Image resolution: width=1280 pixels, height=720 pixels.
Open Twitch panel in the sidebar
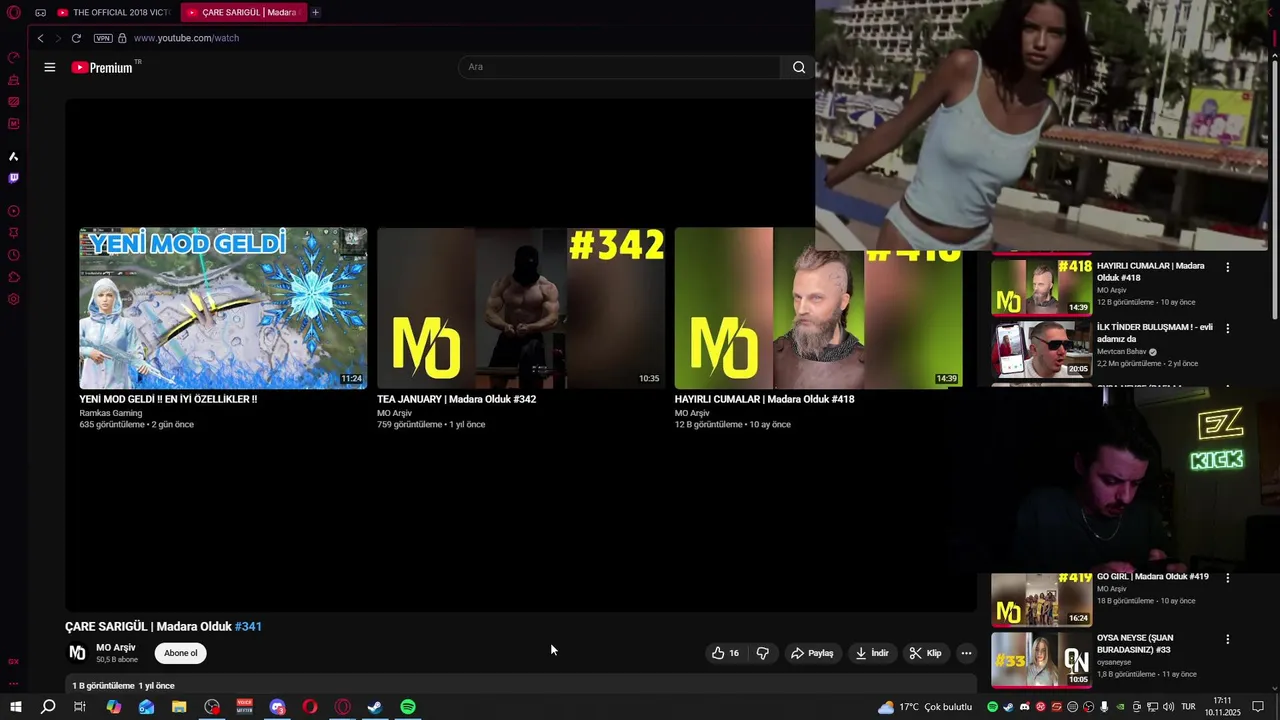[14, 178]
